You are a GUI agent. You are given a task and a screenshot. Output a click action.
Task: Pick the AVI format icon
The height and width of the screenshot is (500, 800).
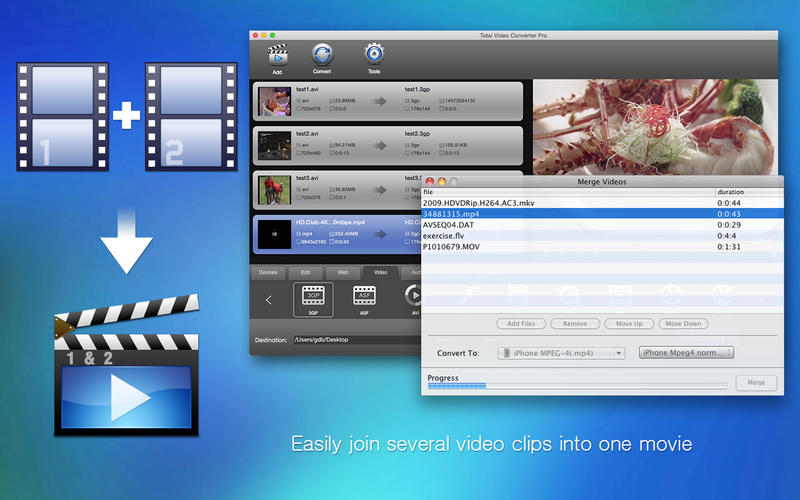point(413,296)
